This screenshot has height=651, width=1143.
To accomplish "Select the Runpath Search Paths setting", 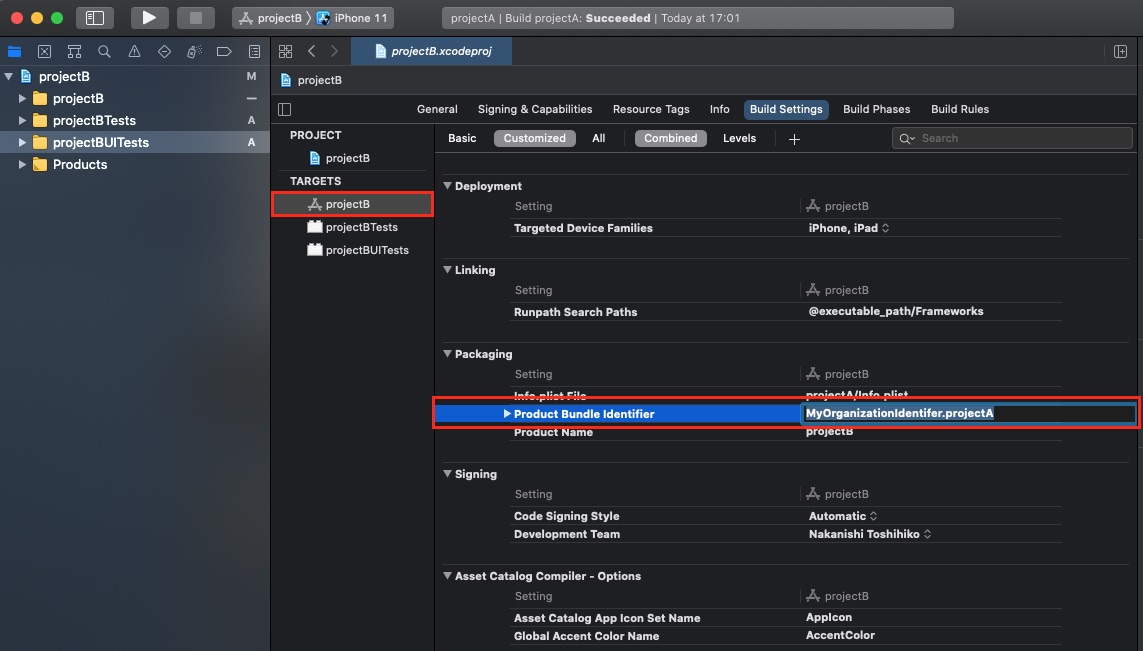I will click(x=575, y=312).
